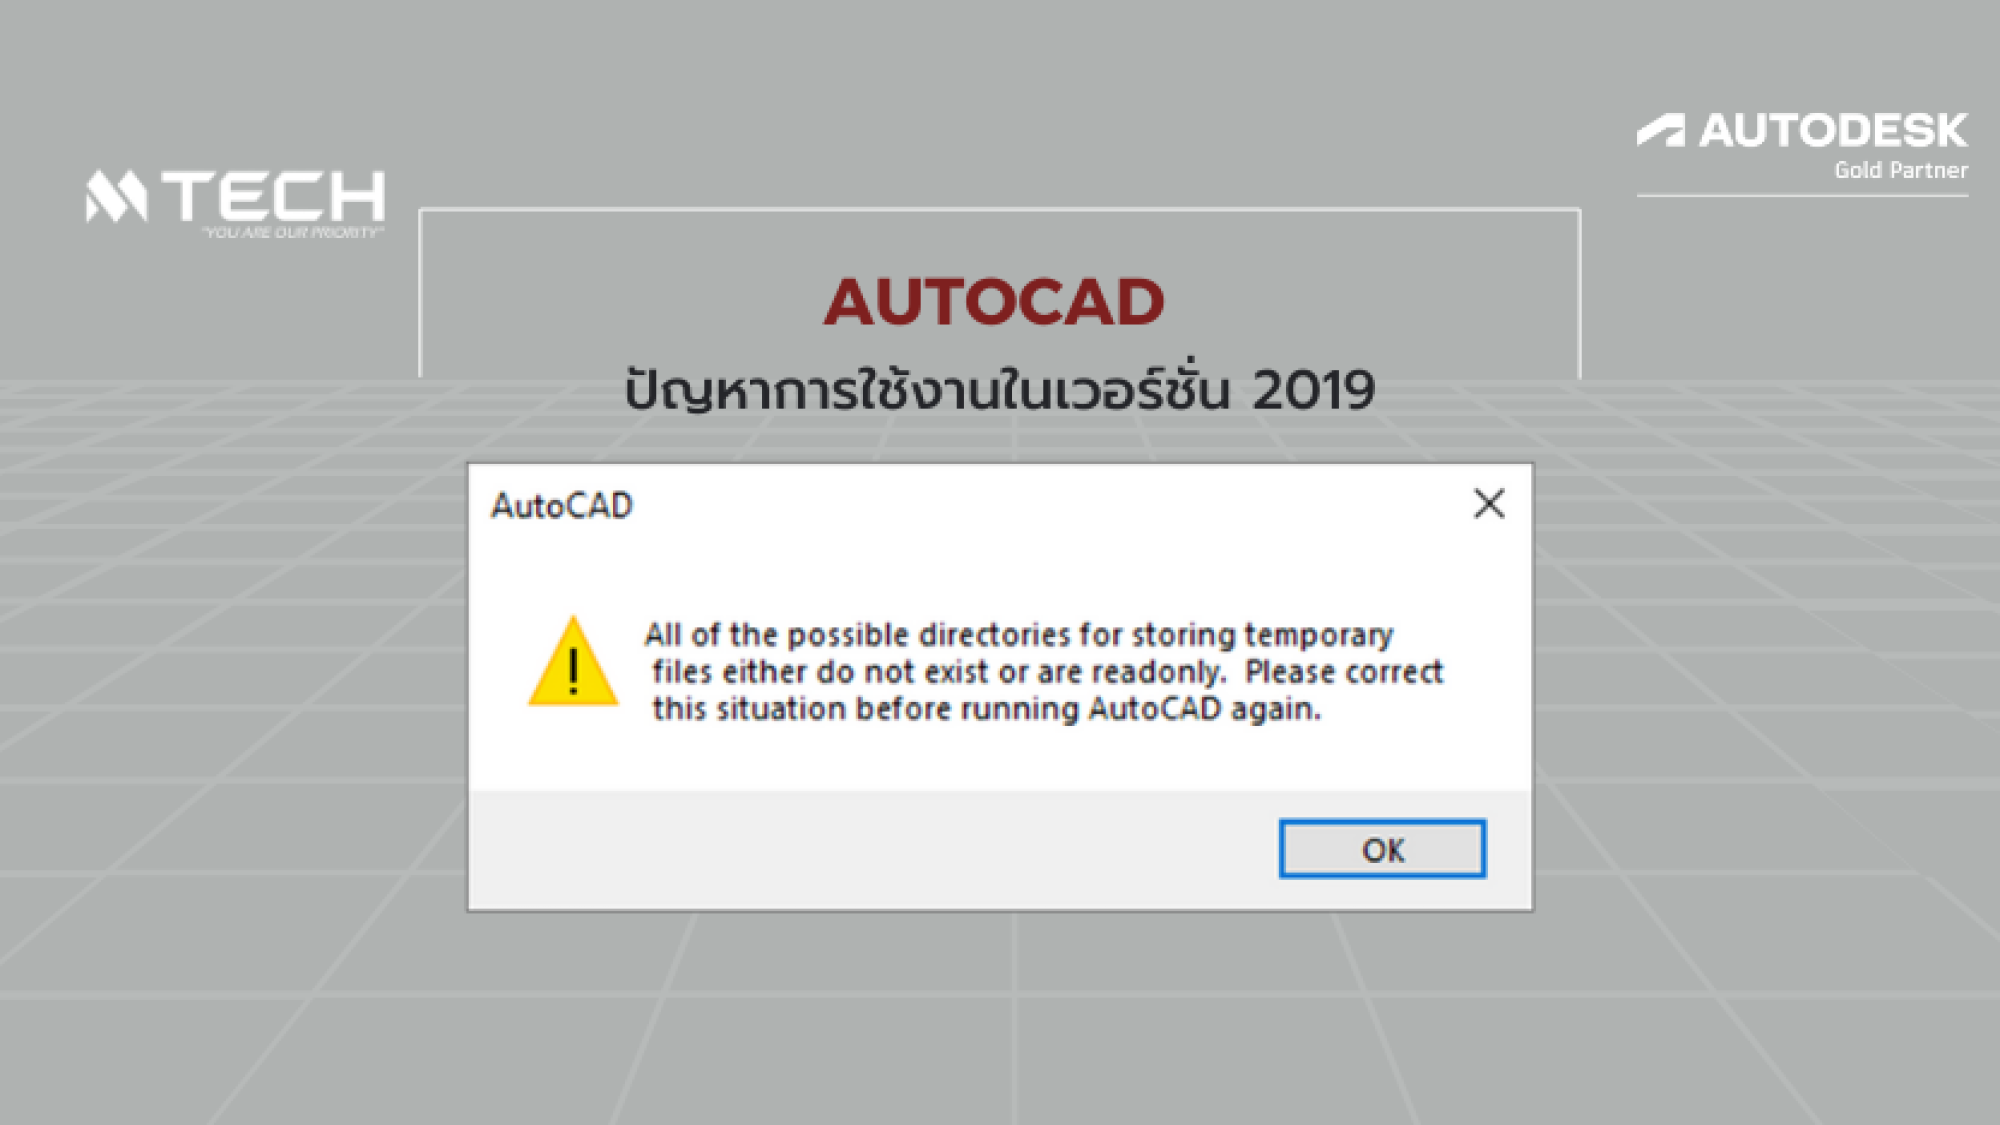The image size is (2000, 1125).
Task: Click the AutoCAD title in dialog bar
Action: (562, 506)
